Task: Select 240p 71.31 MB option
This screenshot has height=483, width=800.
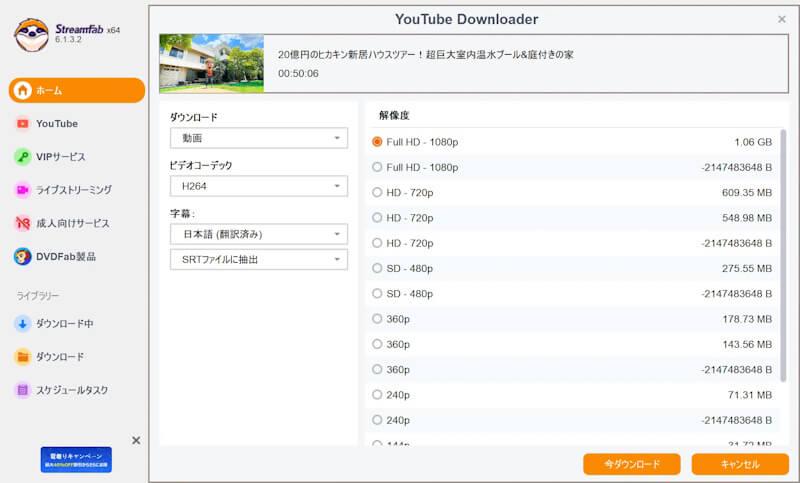Action: click(x=572, y=395)
